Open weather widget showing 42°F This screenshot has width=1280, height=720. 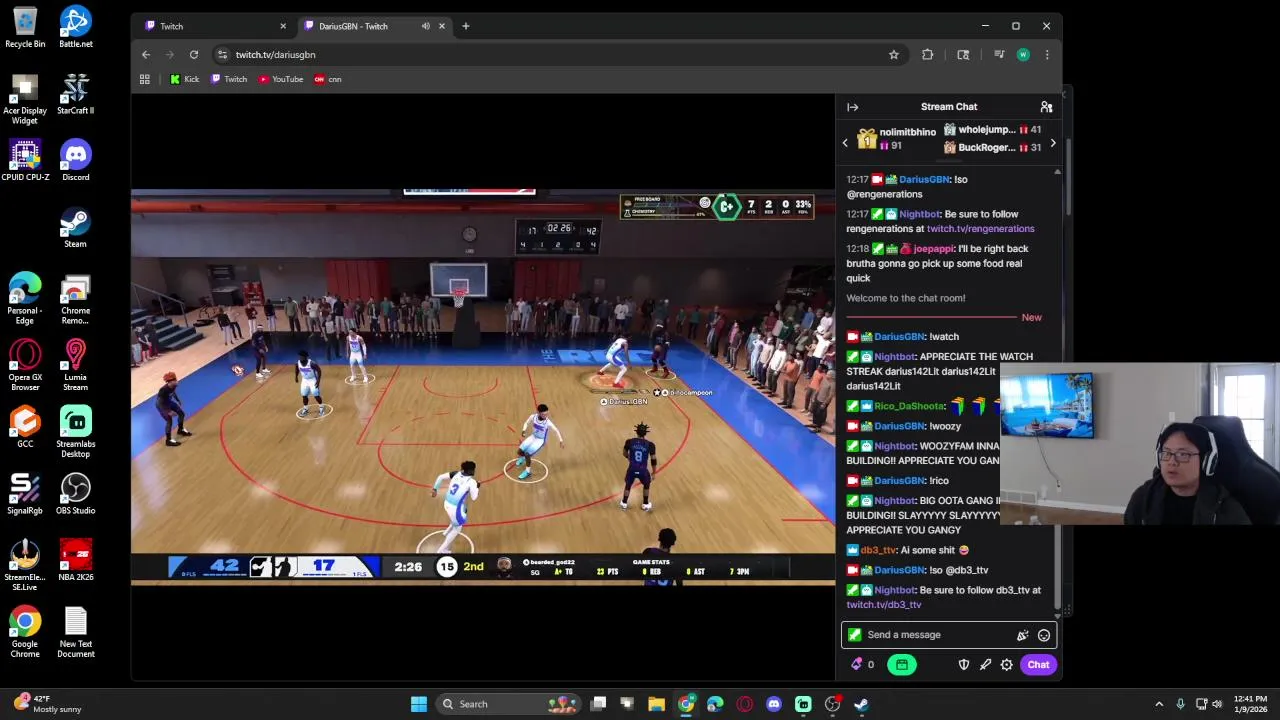coord(48,704)
